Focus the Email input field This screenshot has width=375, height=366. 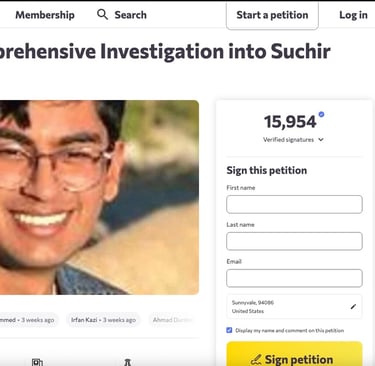(294, 278)
